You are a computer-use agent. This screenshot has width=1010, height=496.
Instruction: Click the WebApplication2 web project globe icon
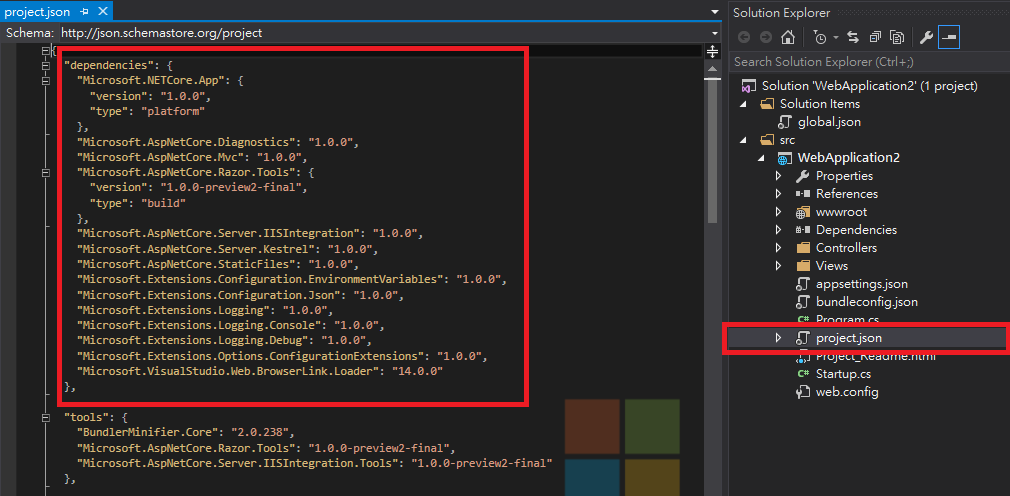785,158
